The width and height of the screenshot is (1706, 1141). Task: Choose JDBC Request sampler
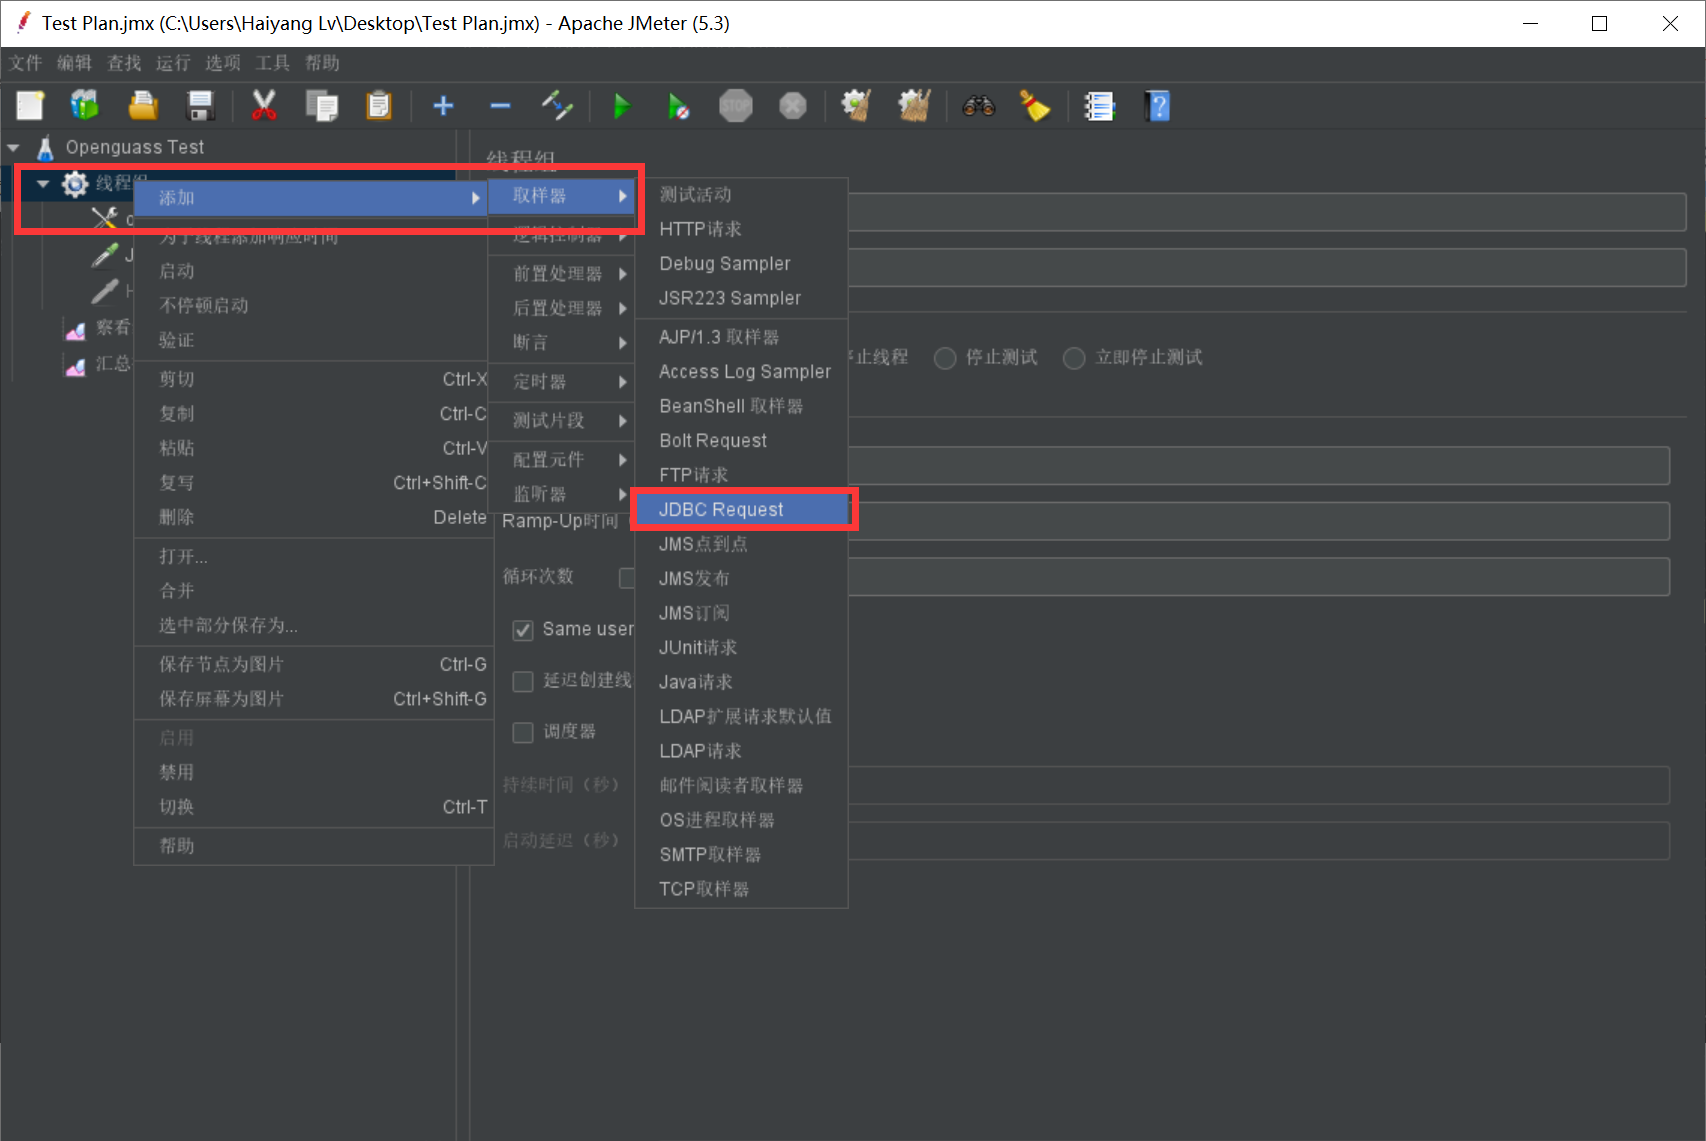pos(741,509)
